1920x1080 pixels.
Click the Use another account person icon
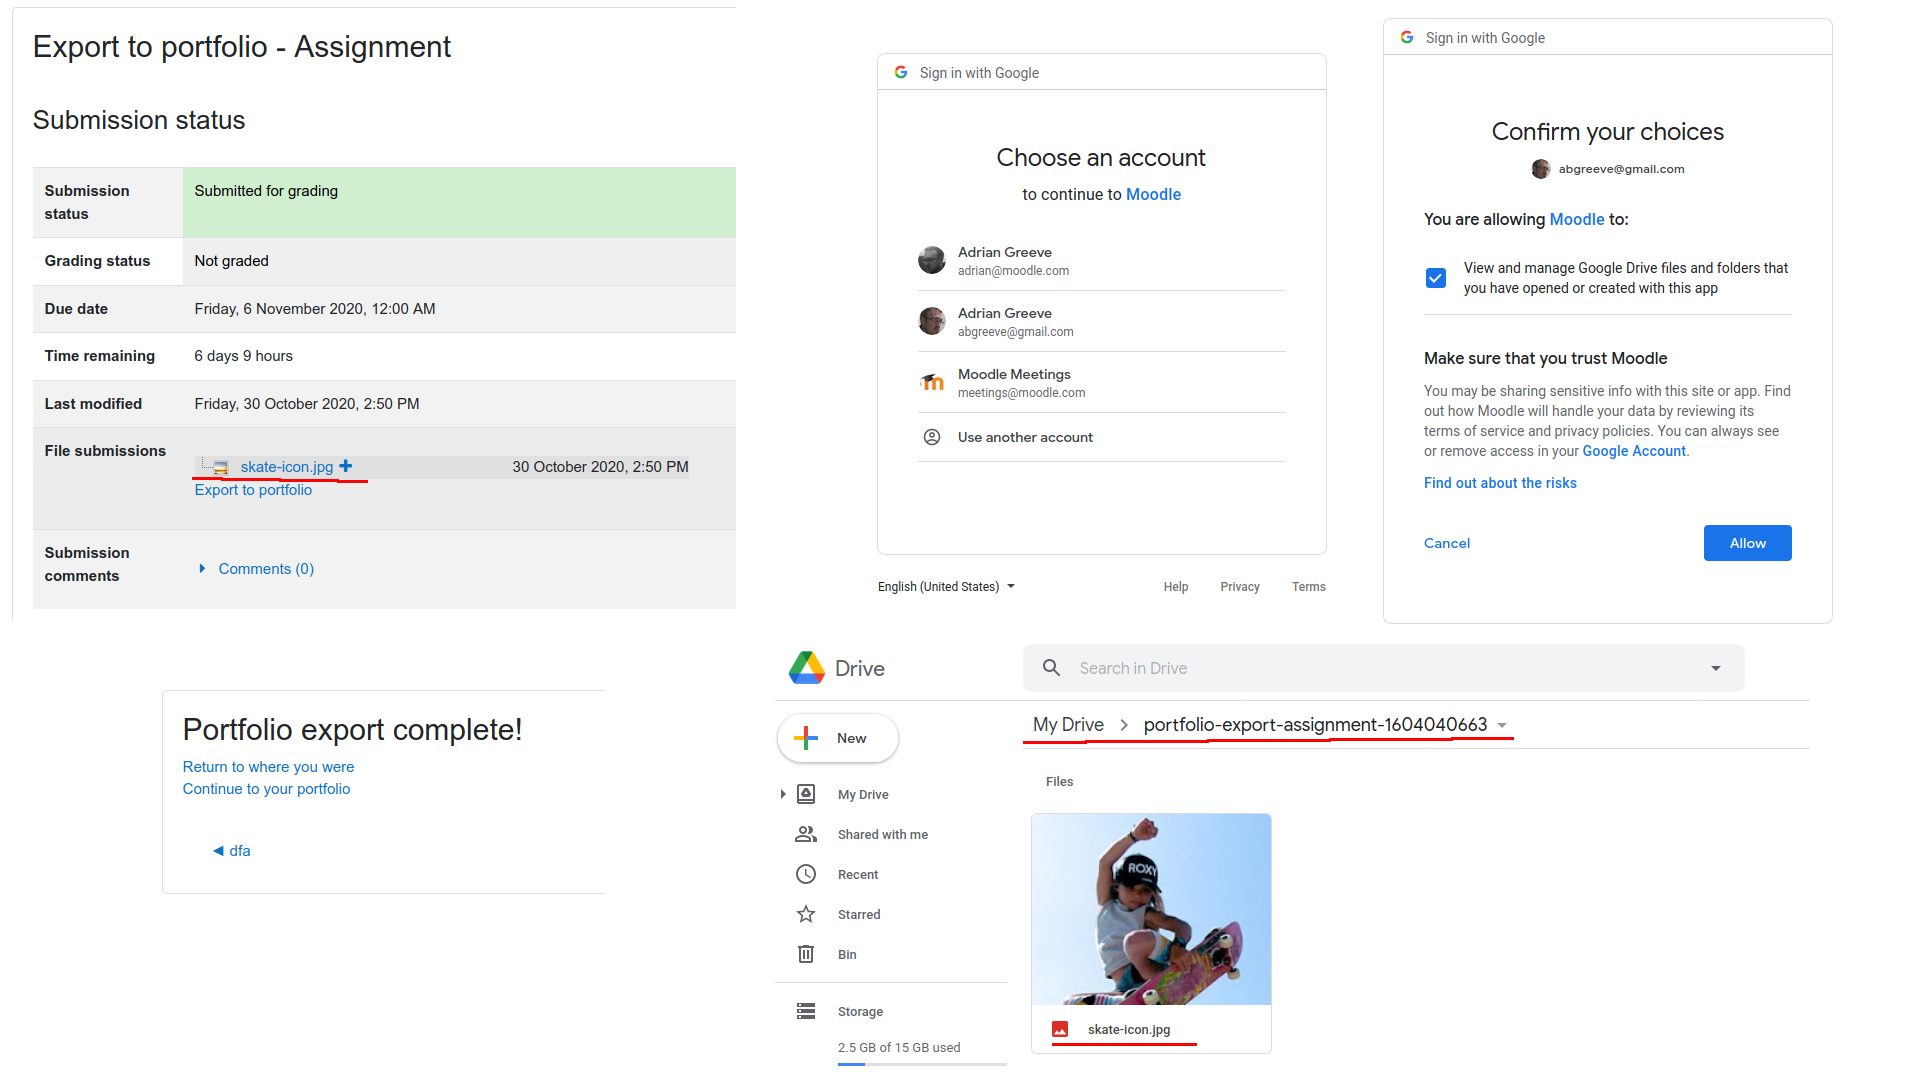coord(932,437)
